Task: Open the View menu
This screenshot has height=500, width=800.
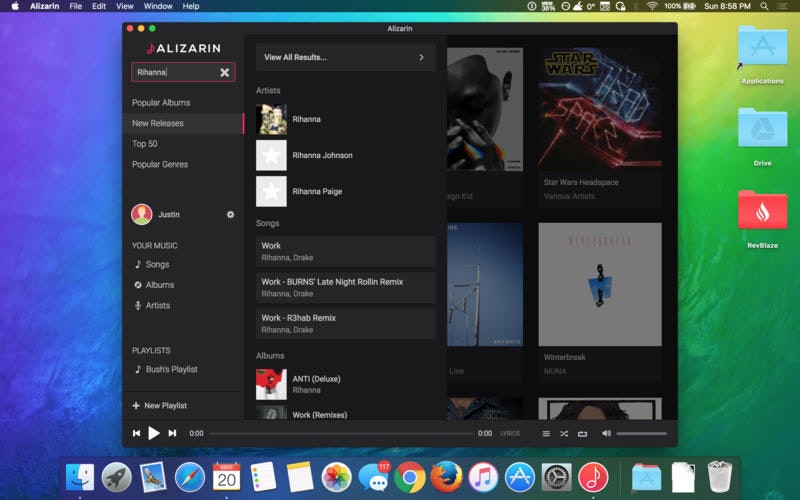Action: tap(124, 6)
